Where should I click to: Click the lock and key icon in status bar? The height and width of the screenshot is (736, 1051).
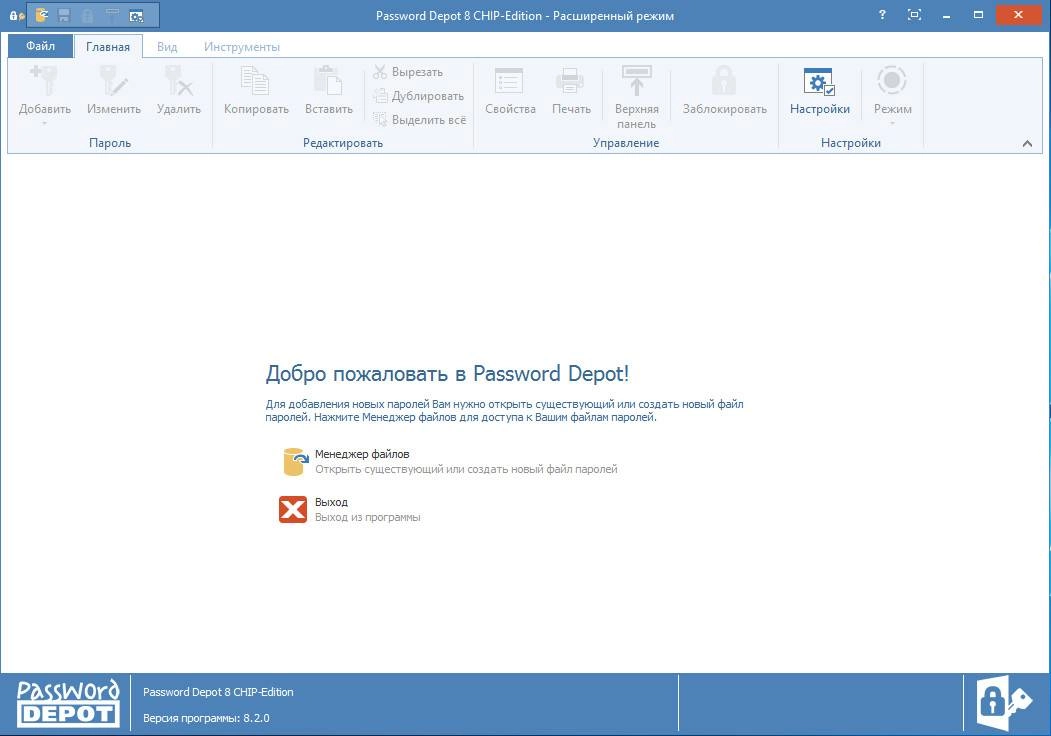tap(1003, 703)
